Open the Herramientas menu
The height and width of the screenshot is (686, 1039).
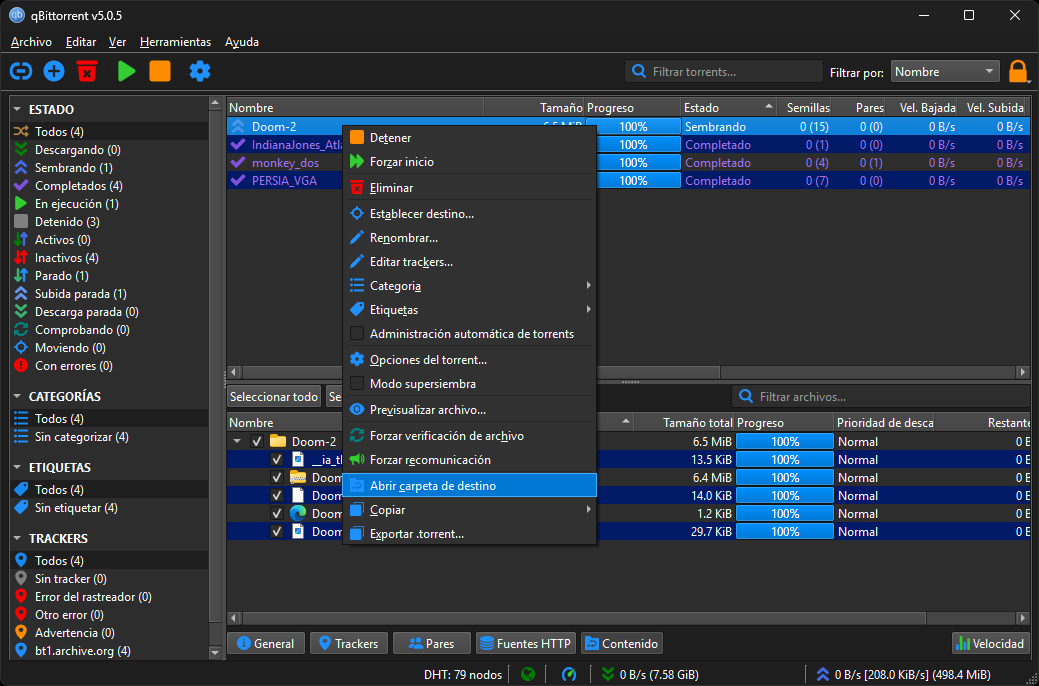(175, 42)
